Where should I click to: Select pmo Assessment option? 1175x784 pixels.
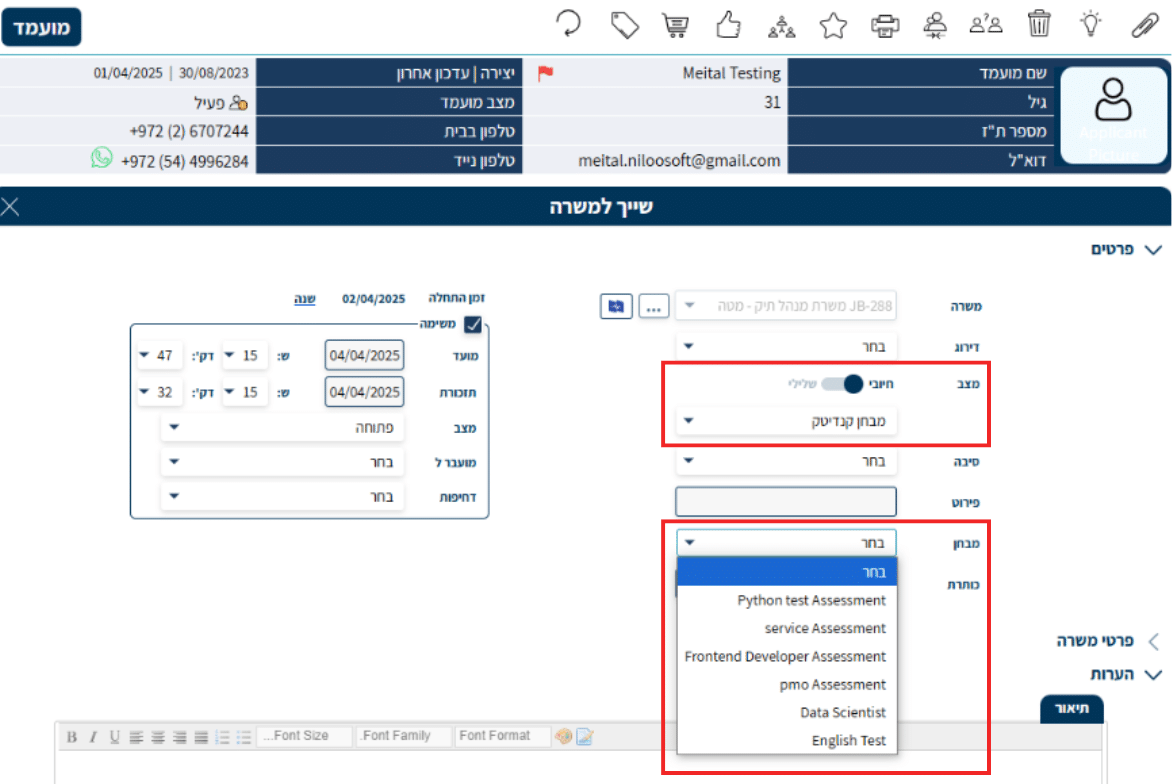787,684
